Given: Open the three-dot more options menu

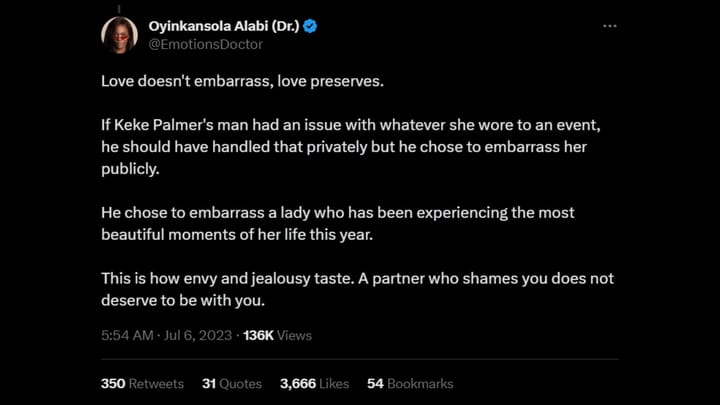Looking at the screenshot, I should click(609, 26).
